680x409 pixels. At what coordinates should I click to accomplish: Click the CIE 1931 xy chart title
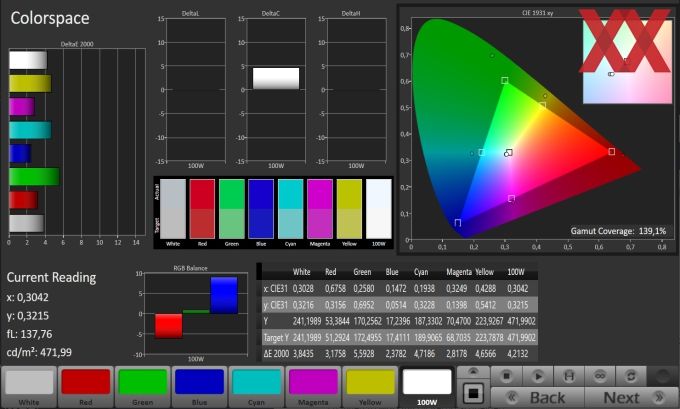click(537, 13)
